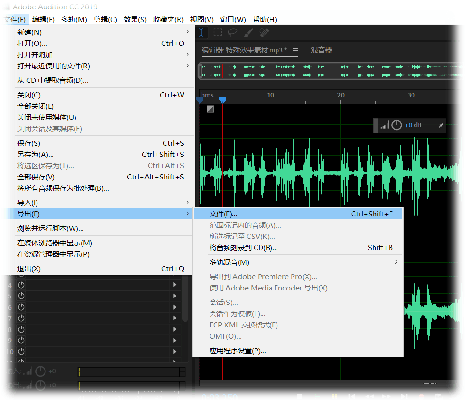This screenshot has width=465, height=401.
Task: Pin the floating volume HUD
Action: (x=441, y=125)
